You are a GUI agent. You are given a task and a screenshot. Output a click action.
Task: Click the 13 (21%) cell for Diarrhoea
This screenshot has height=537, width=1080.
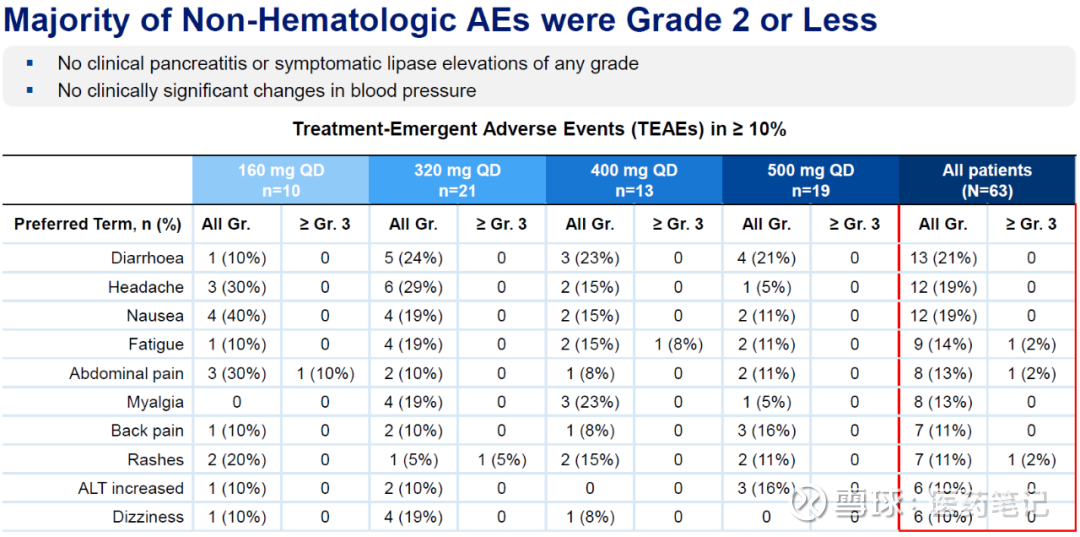click(942, 258)
